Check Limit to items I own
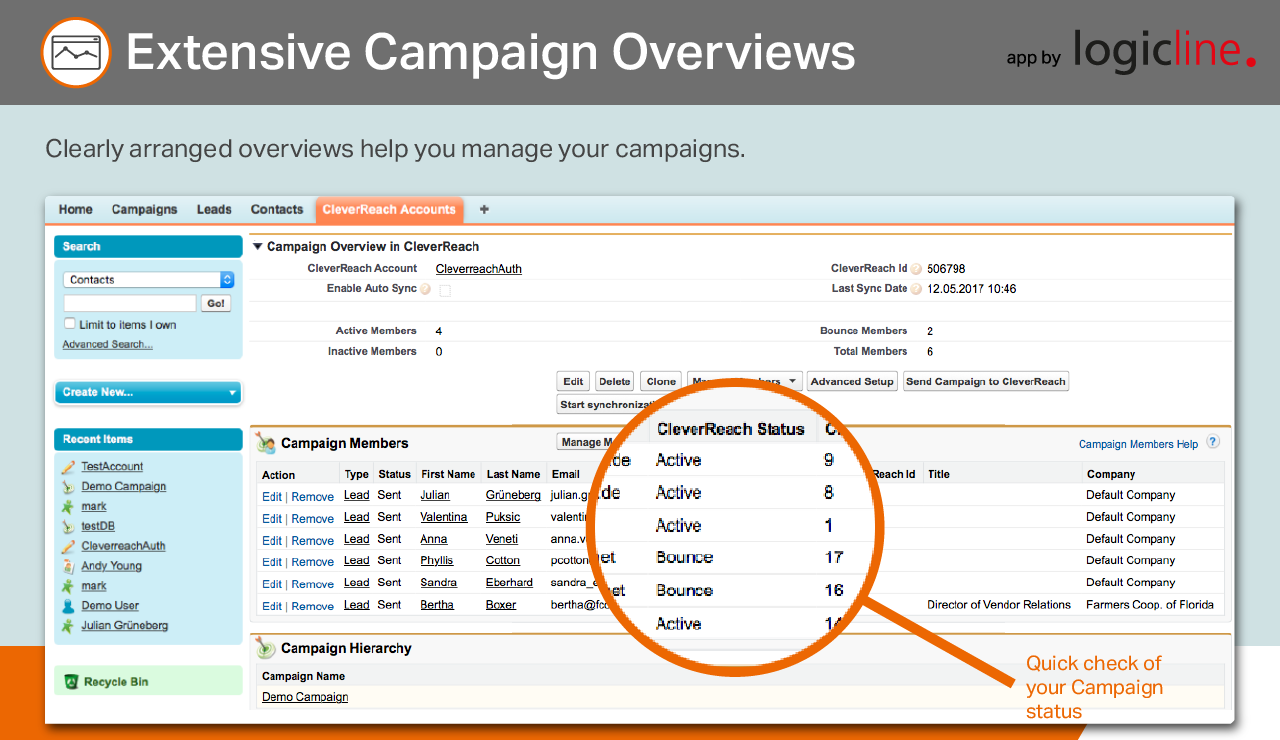Viewport: 1280px width, 740px height. (x=69, y=322)
